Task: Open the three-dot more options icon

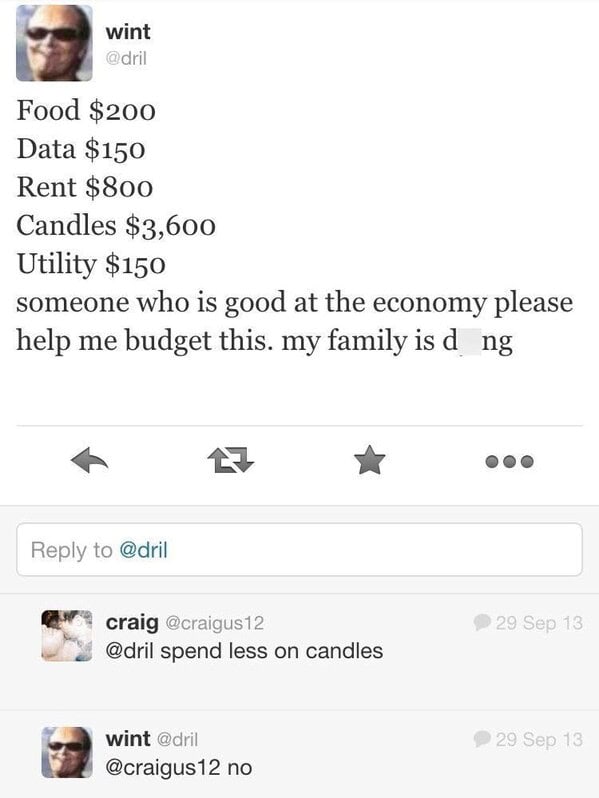Action: click(x=509, y=462)
